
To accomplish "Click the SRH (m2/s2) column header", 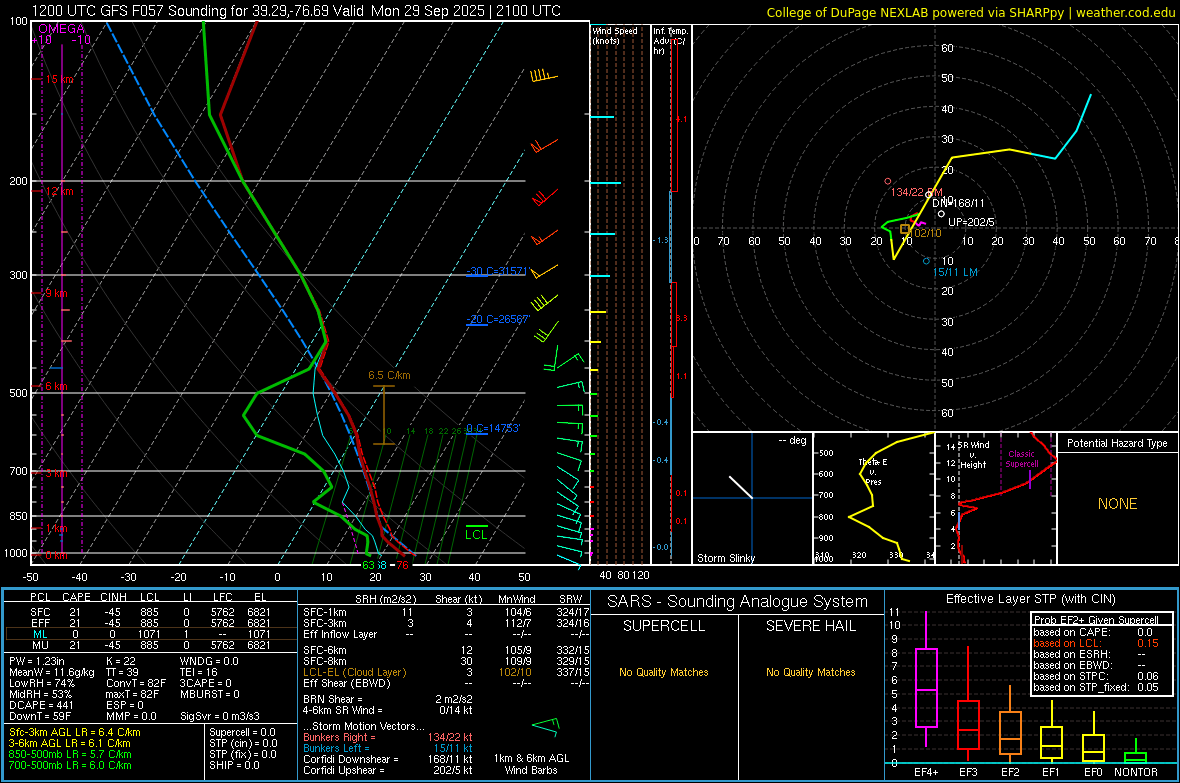I will click(388, 599).
